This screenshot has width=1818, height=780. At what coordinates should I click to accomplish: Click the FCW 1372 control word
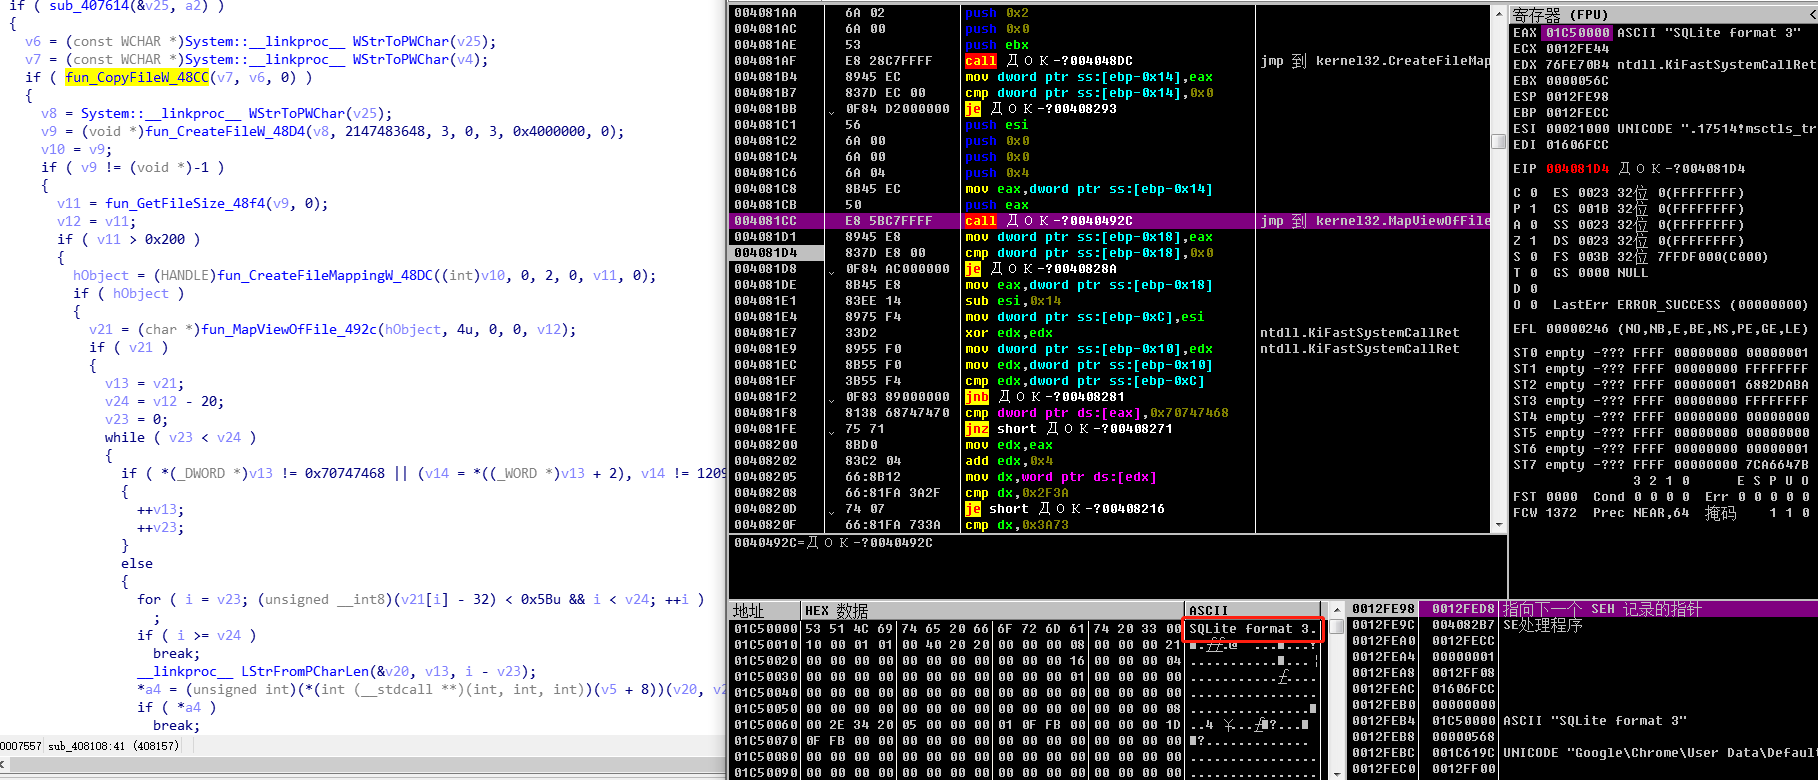coord(1545,513)
